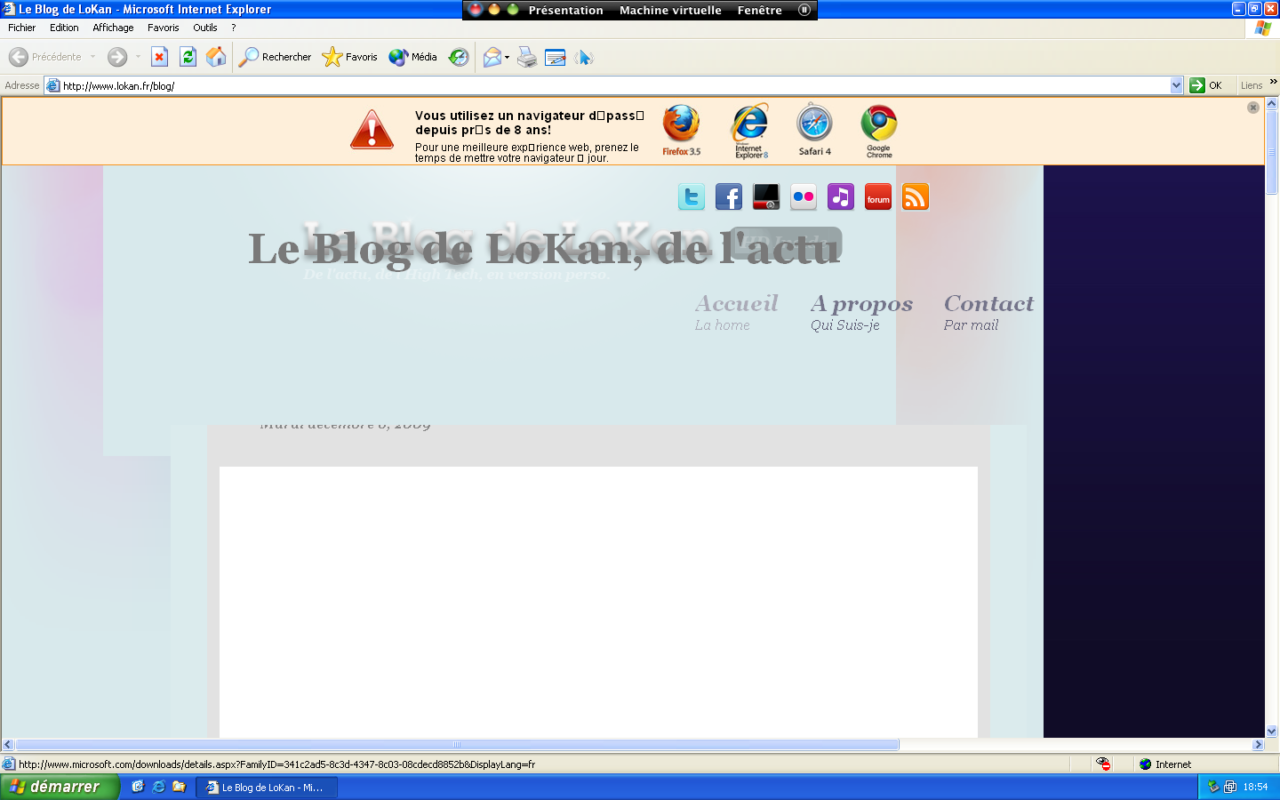Open the back history dropdown arrow

click(93, 57)
